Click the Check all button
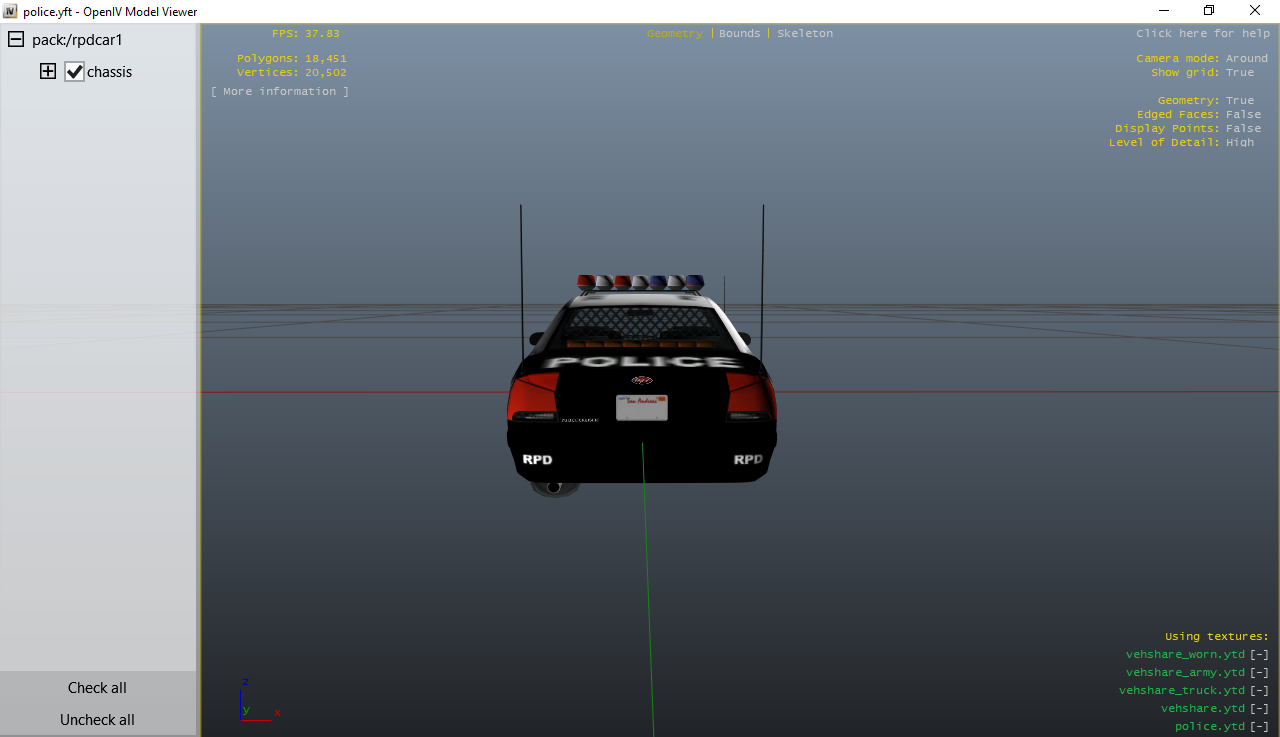Viewport: 1280px width, 737px height. tap(97, 688)
